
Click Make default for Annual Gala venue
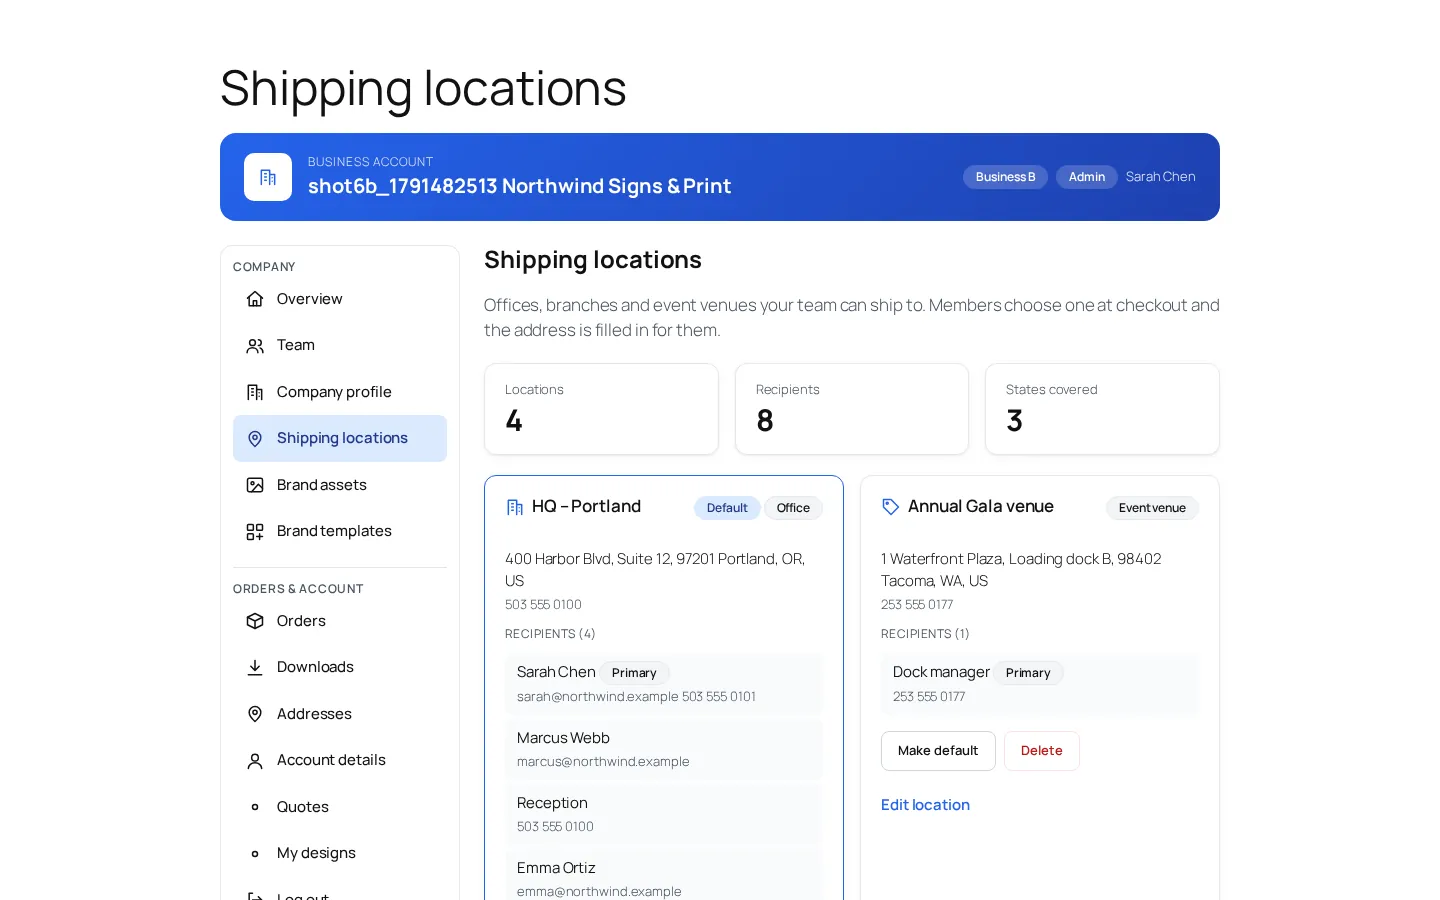tap(938, 751)
